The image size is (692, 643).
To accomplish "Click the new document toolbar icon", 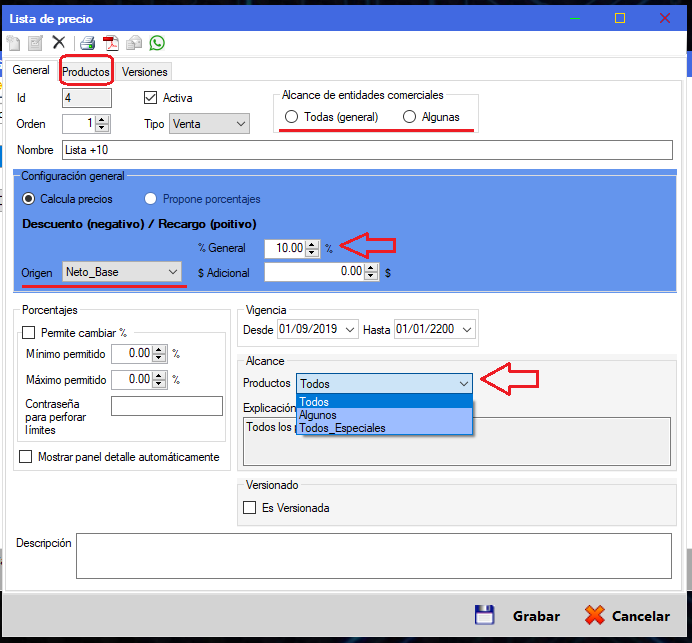I will 13,43.
